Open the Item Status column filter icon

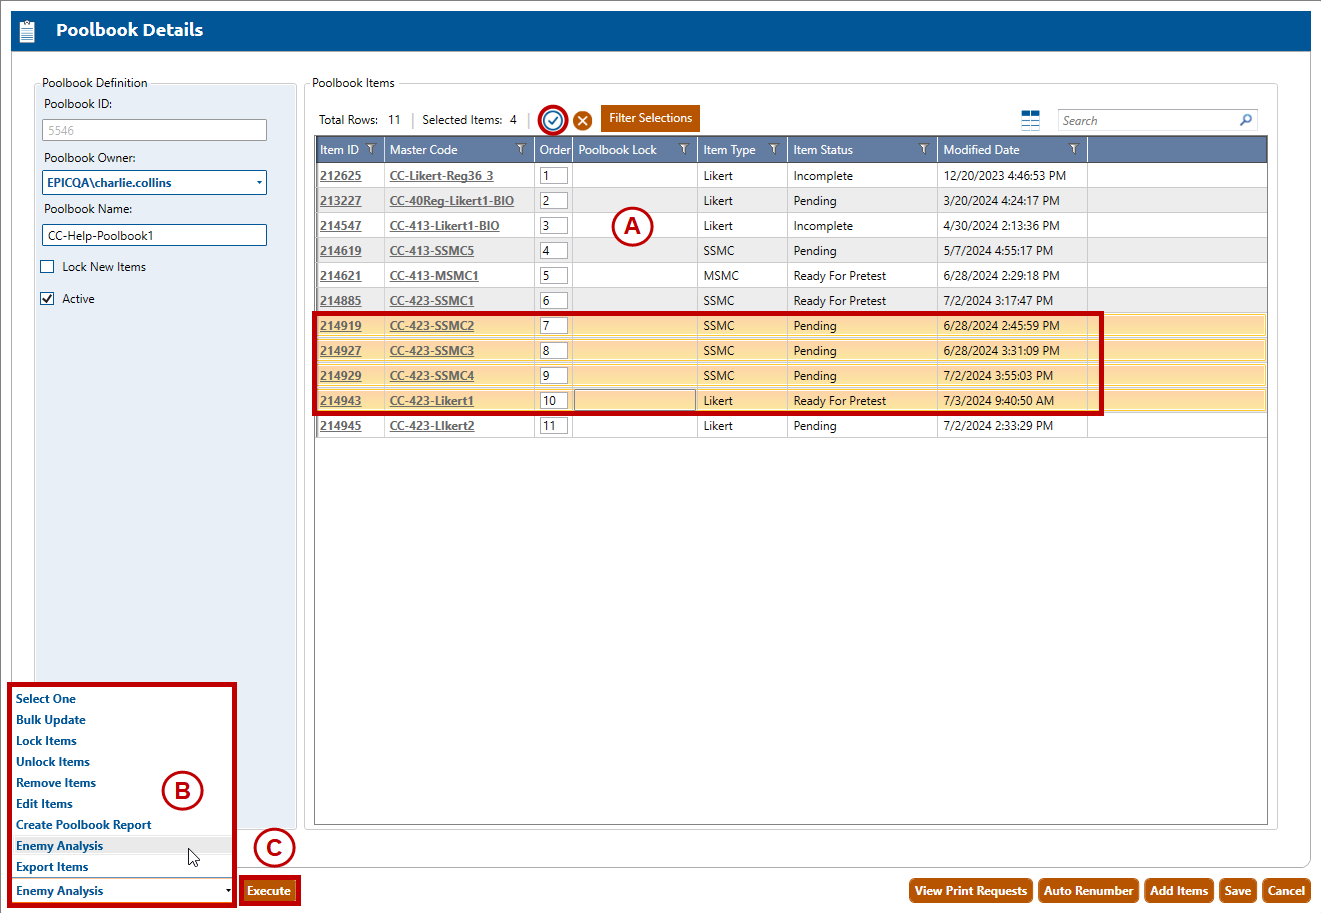(x=923, y=149)
